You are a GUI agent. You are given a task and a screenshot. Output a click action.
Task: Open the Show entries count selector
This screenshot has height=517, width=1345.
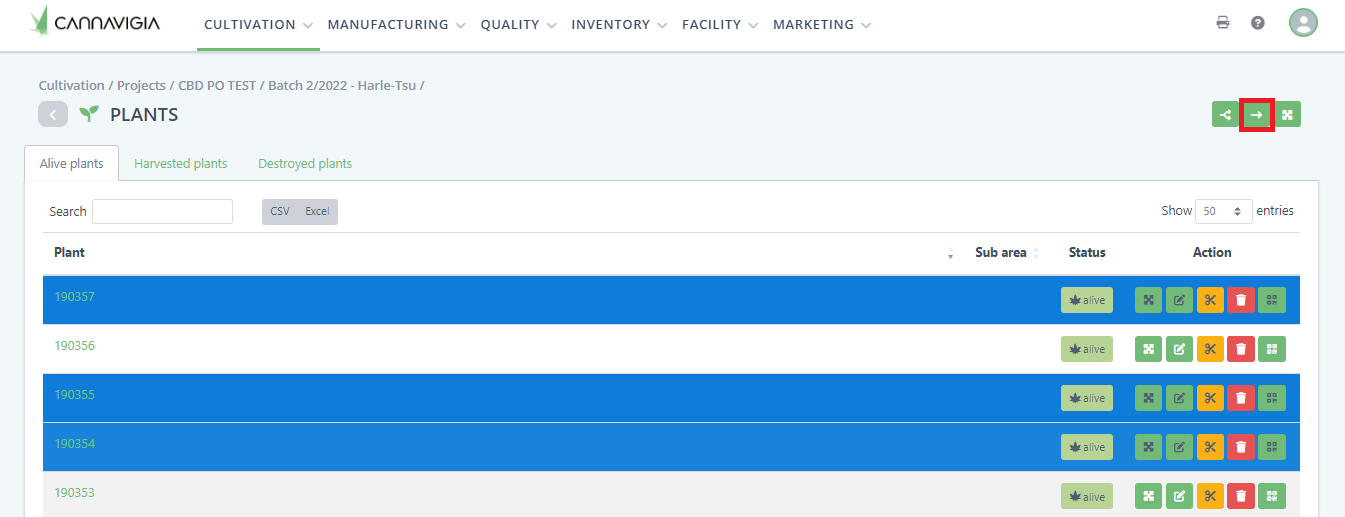[x=1224, y=211]
